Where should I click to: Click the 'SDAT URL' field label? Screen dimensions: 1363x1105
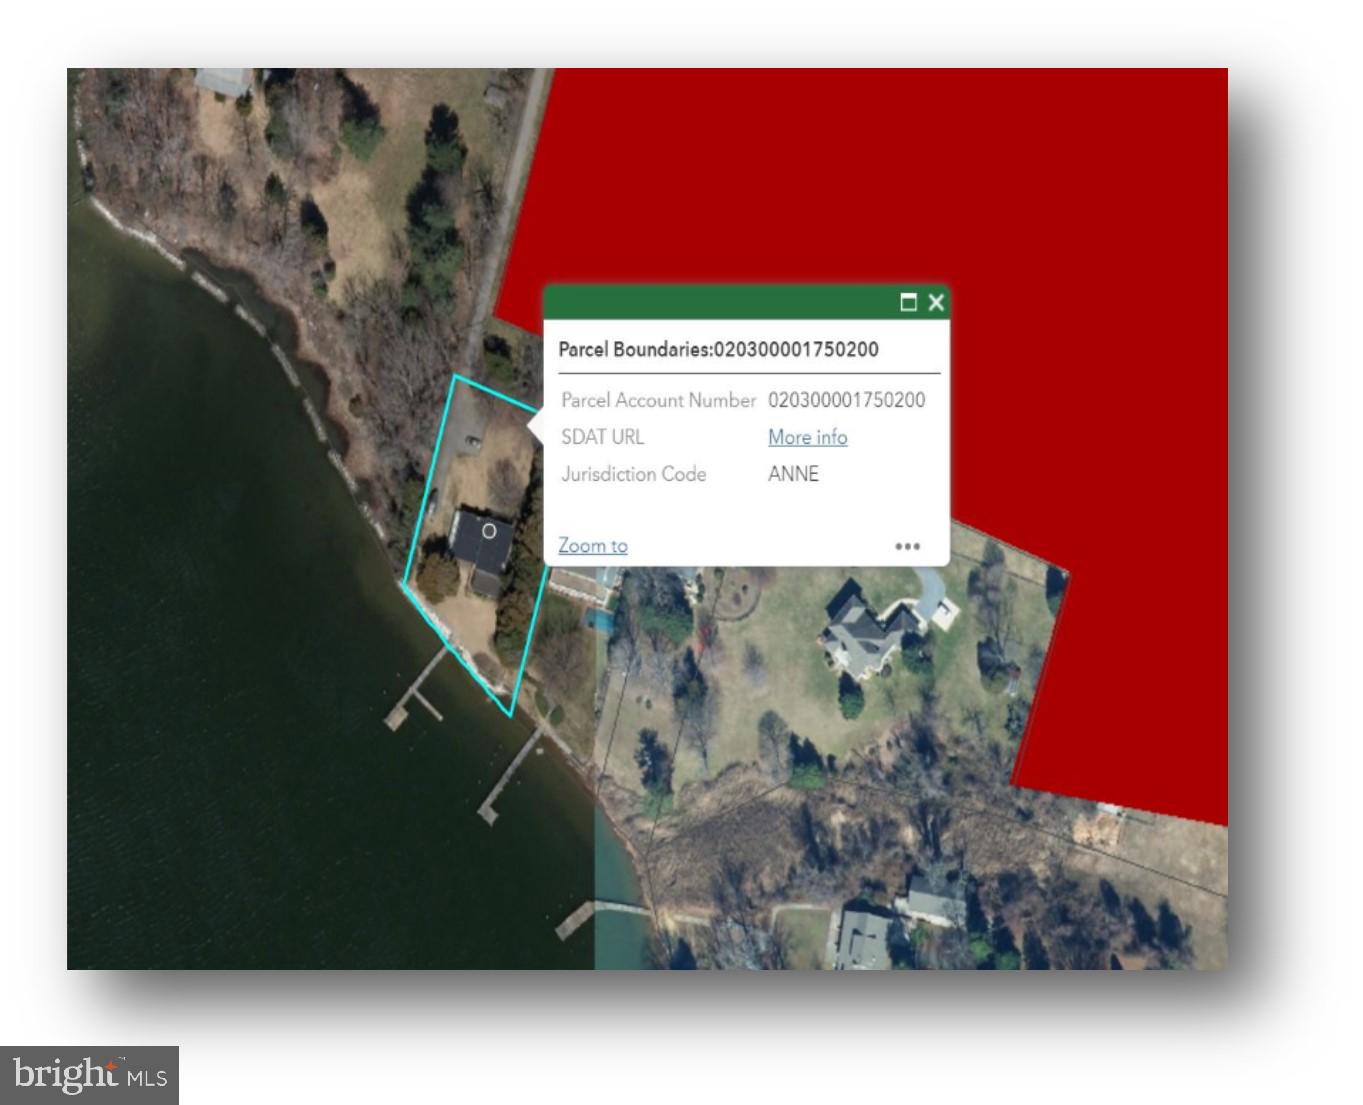click(x=602, y=437)
